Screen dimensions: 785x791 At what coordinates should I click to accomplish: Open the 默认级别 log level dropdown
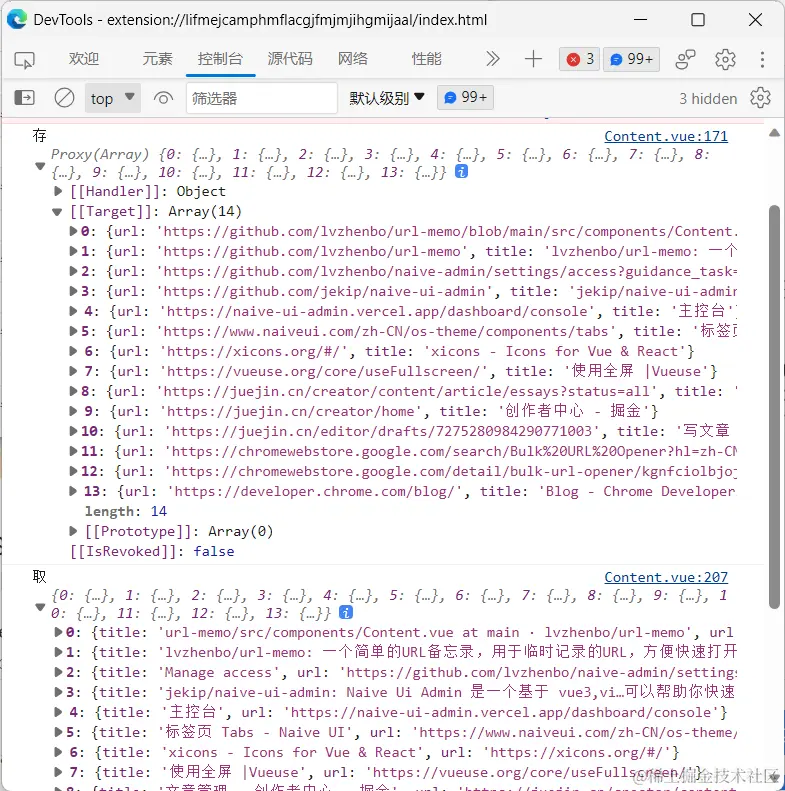pyautogui.click(x=387, y=97)
